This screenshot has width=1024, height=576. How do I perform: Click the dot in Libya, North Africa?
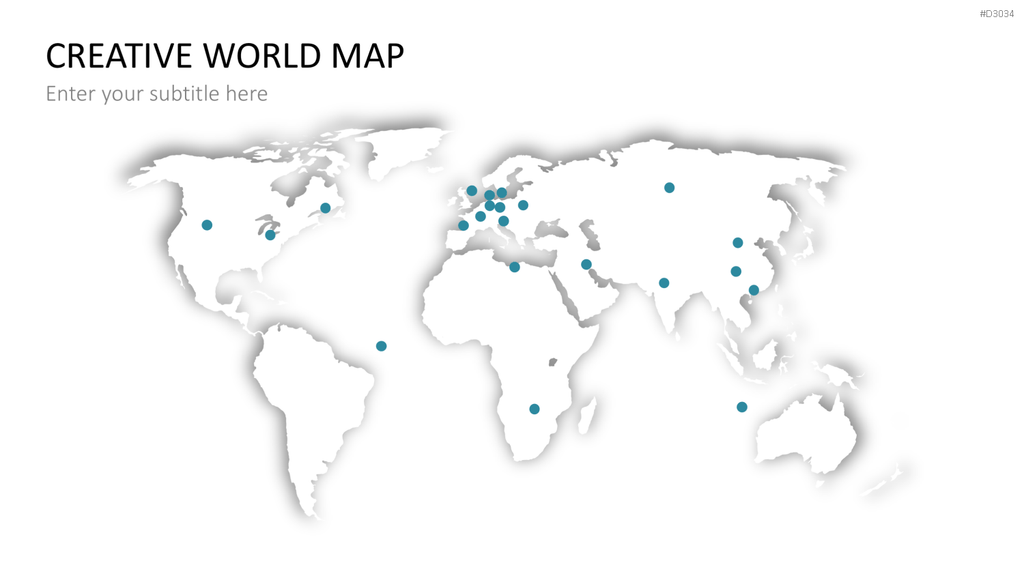[515, 267]
